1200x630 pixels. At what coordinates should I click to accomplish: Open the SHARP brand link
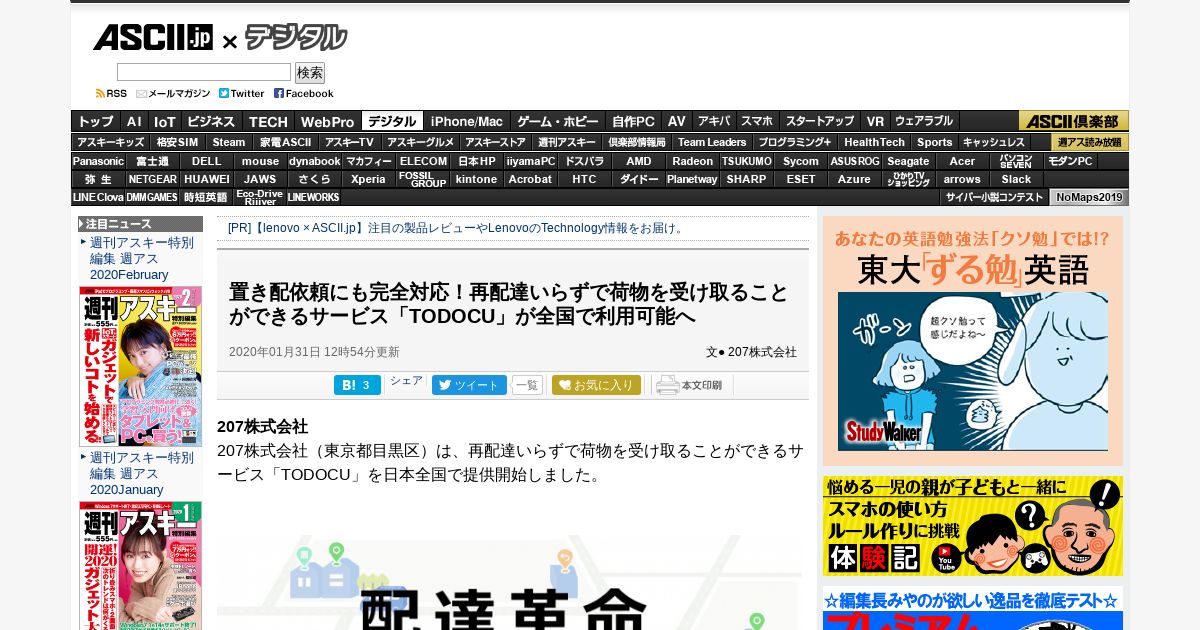(747, 180)
